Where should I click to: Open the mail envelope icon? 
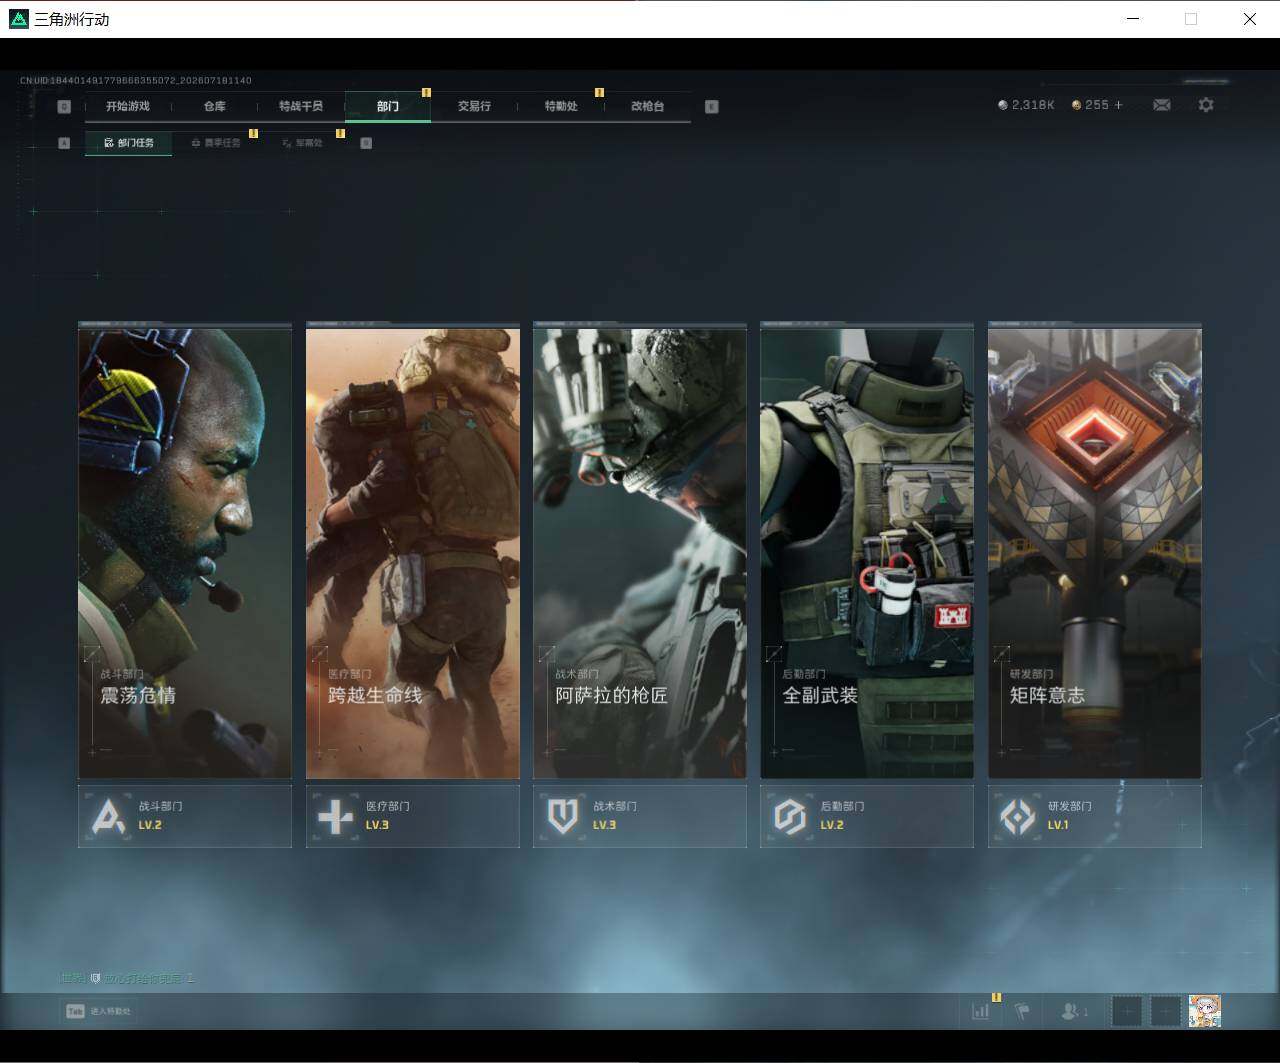(x=1162, y=105)
